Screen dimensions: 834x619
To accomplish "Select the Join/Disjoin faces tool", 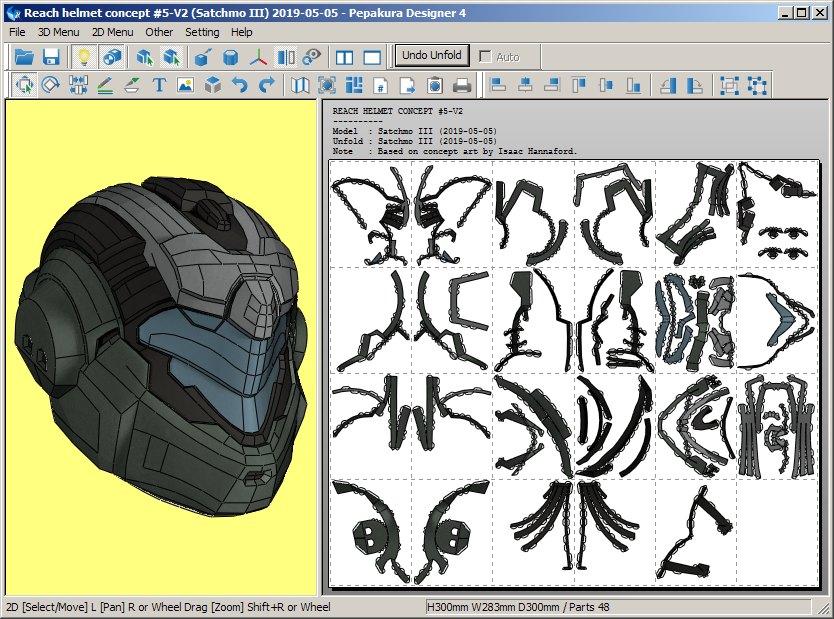I will point(78,85).
